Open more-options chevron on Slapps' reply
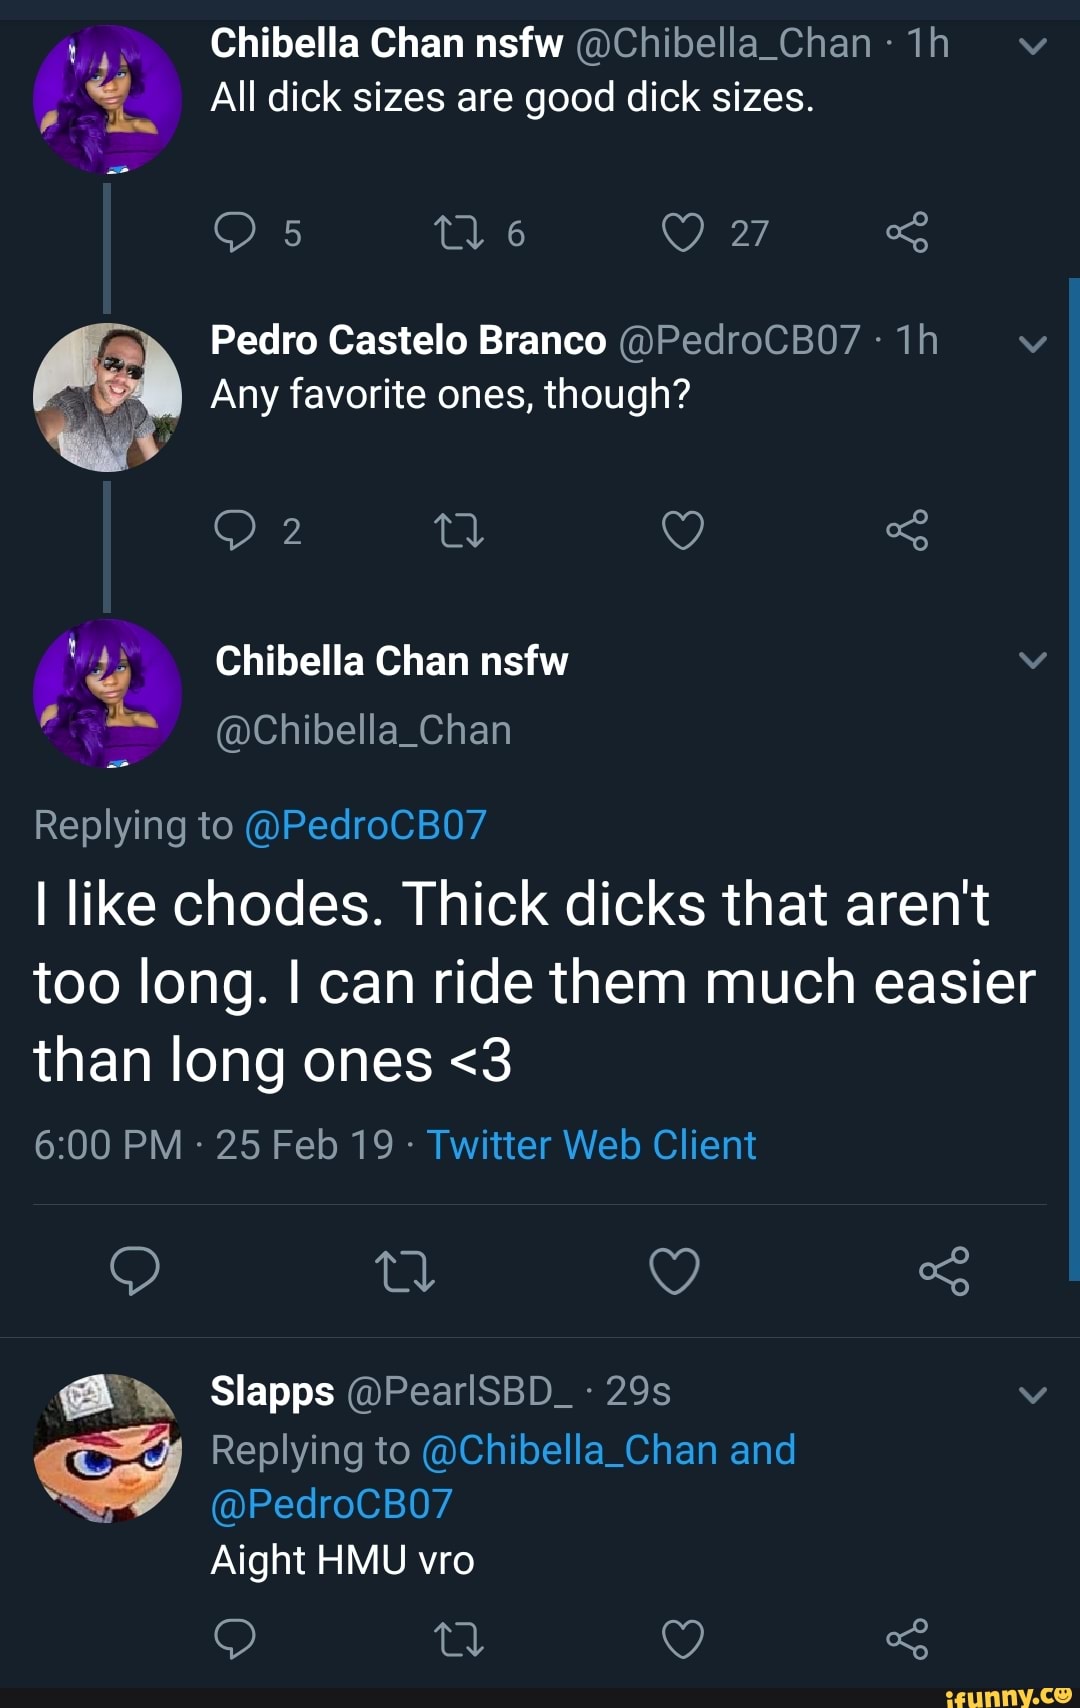Image resolution: width=1080 pixels, height=1708 pixels. (1032, 1394)
